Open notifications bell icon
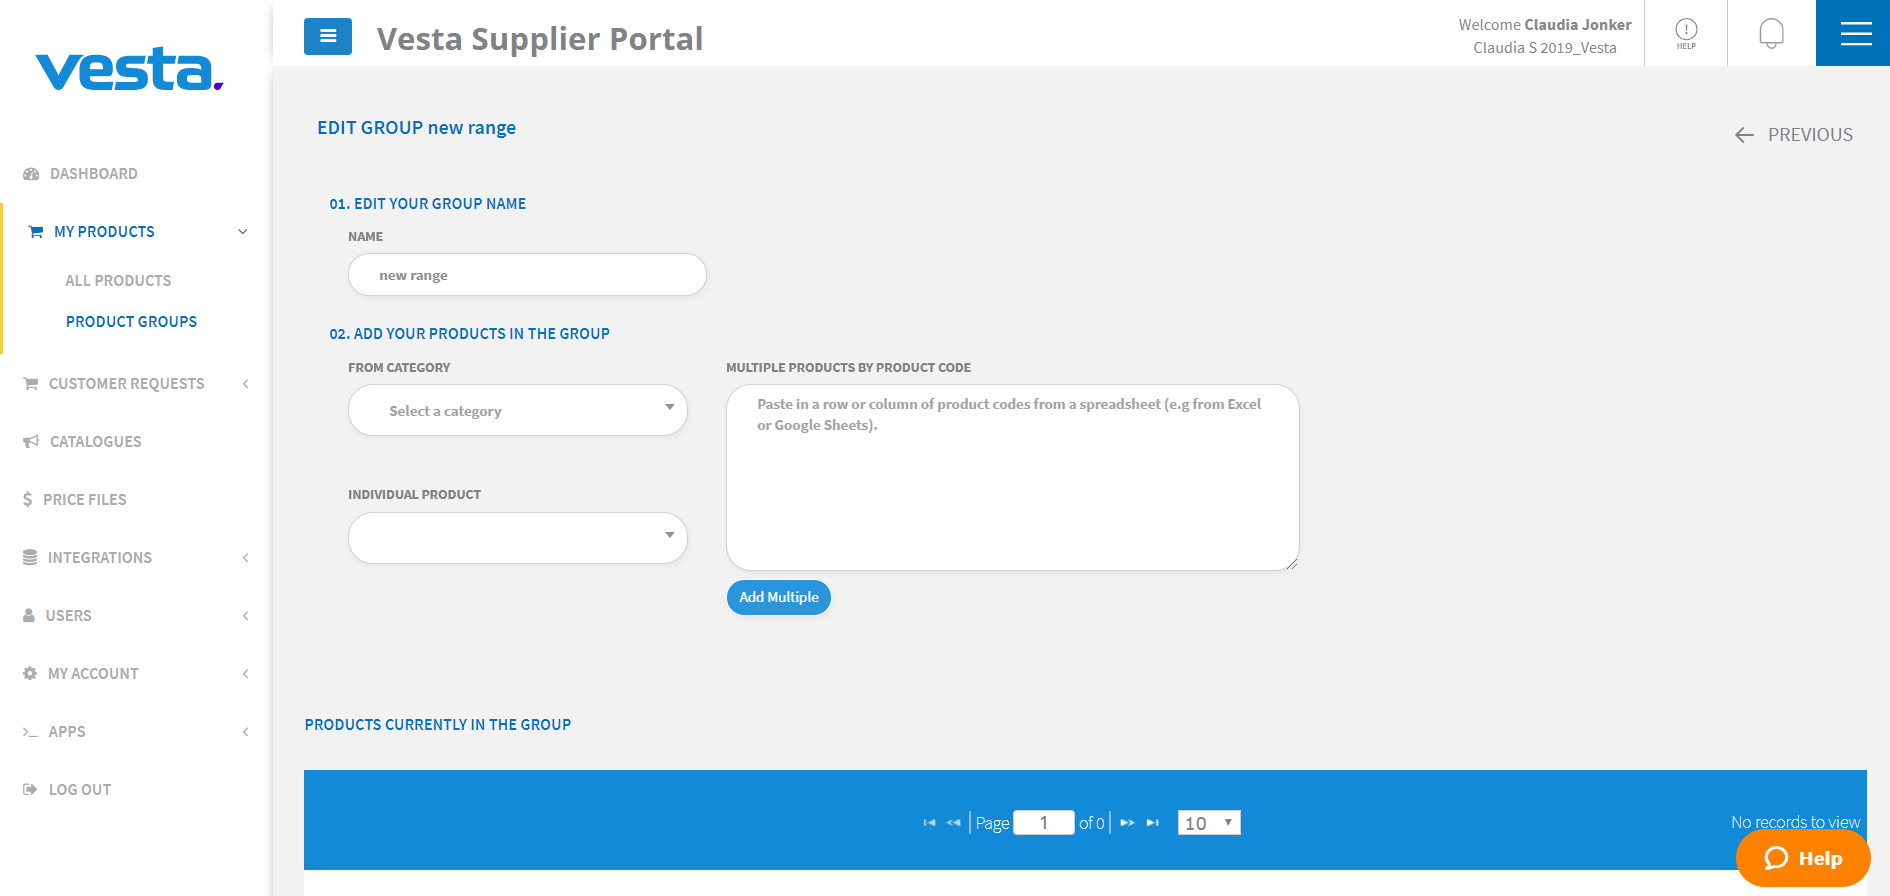Screen dimensions: 1890x896 coord(1771,33)
